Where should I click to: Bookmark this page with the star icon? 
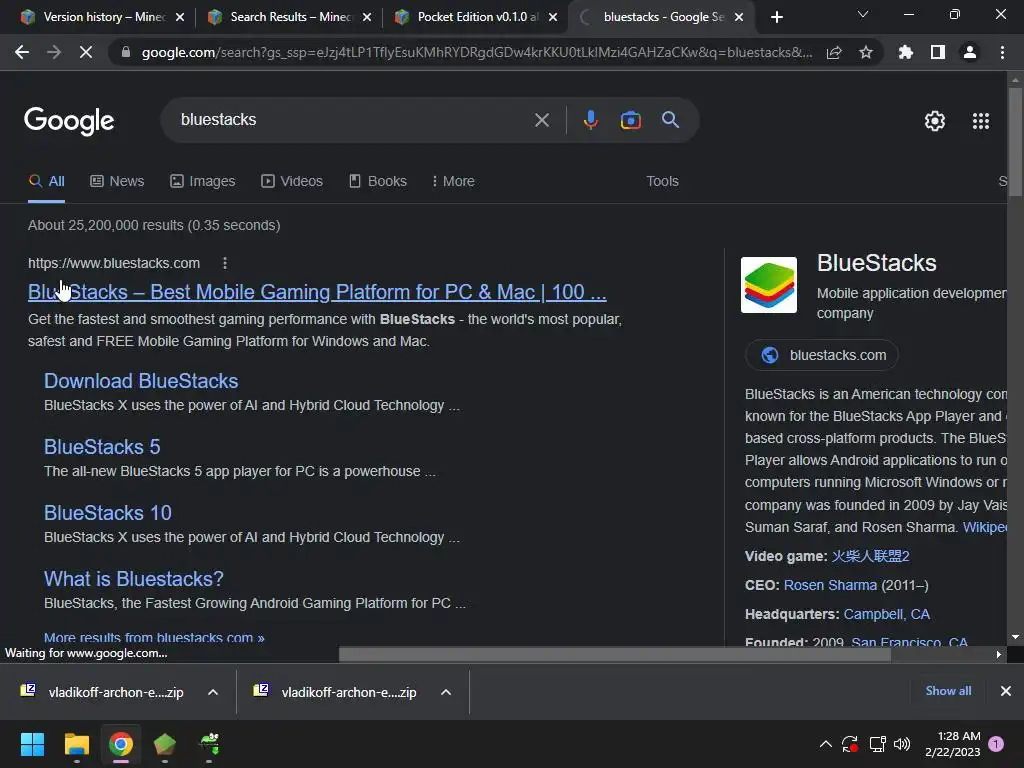coord(866,52)
